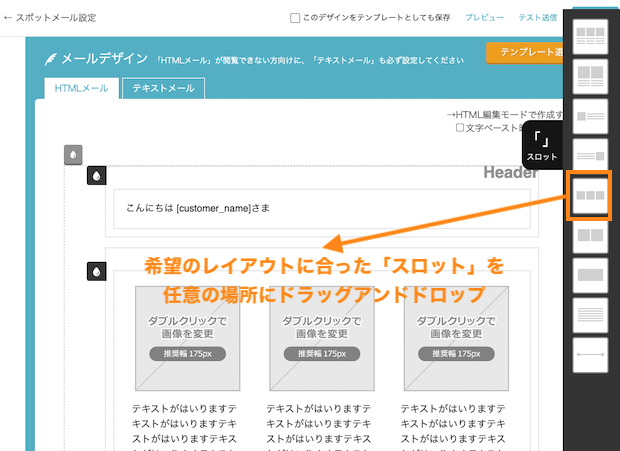Click the プレビュー link
Screen dimensions: 620x451
[485, 18]
